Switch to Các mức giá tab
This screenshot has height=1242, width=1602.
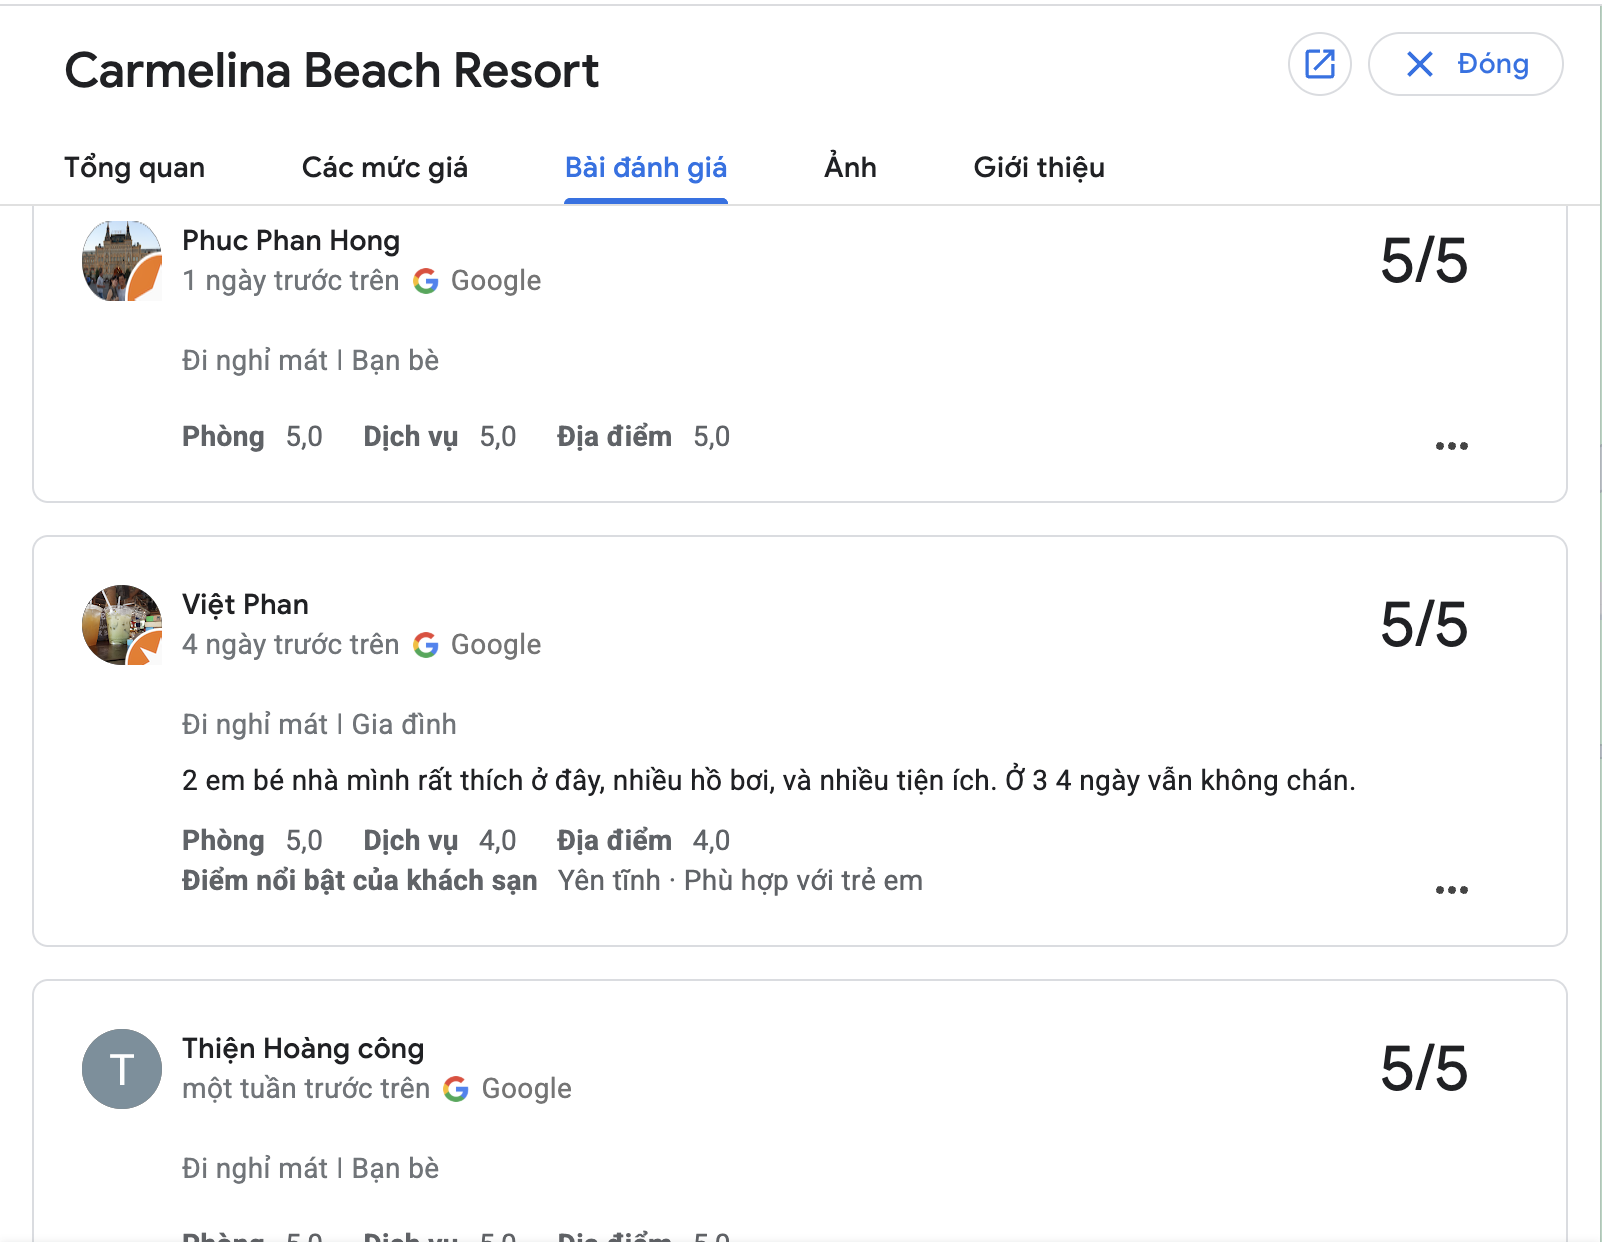(385, 167)
